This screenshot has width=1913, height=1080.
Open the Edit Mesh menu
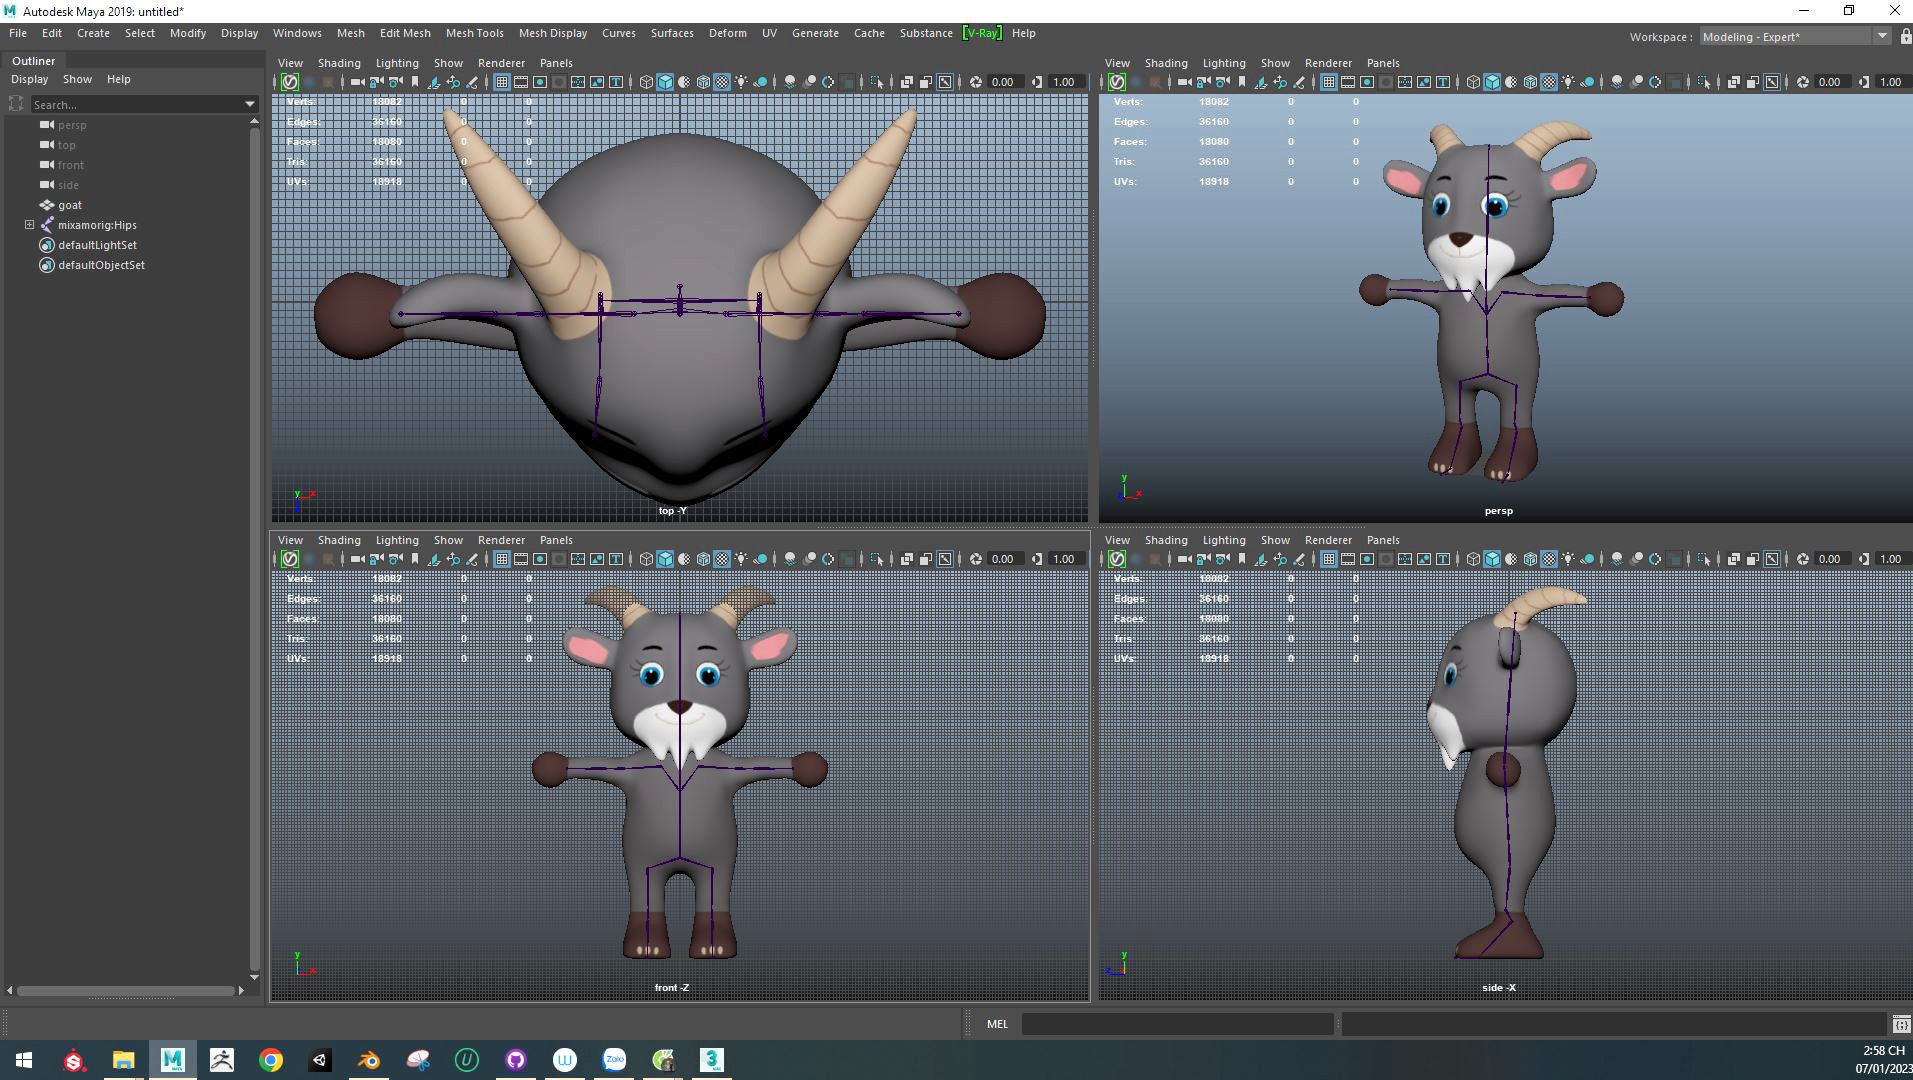(x=405, y=33)
